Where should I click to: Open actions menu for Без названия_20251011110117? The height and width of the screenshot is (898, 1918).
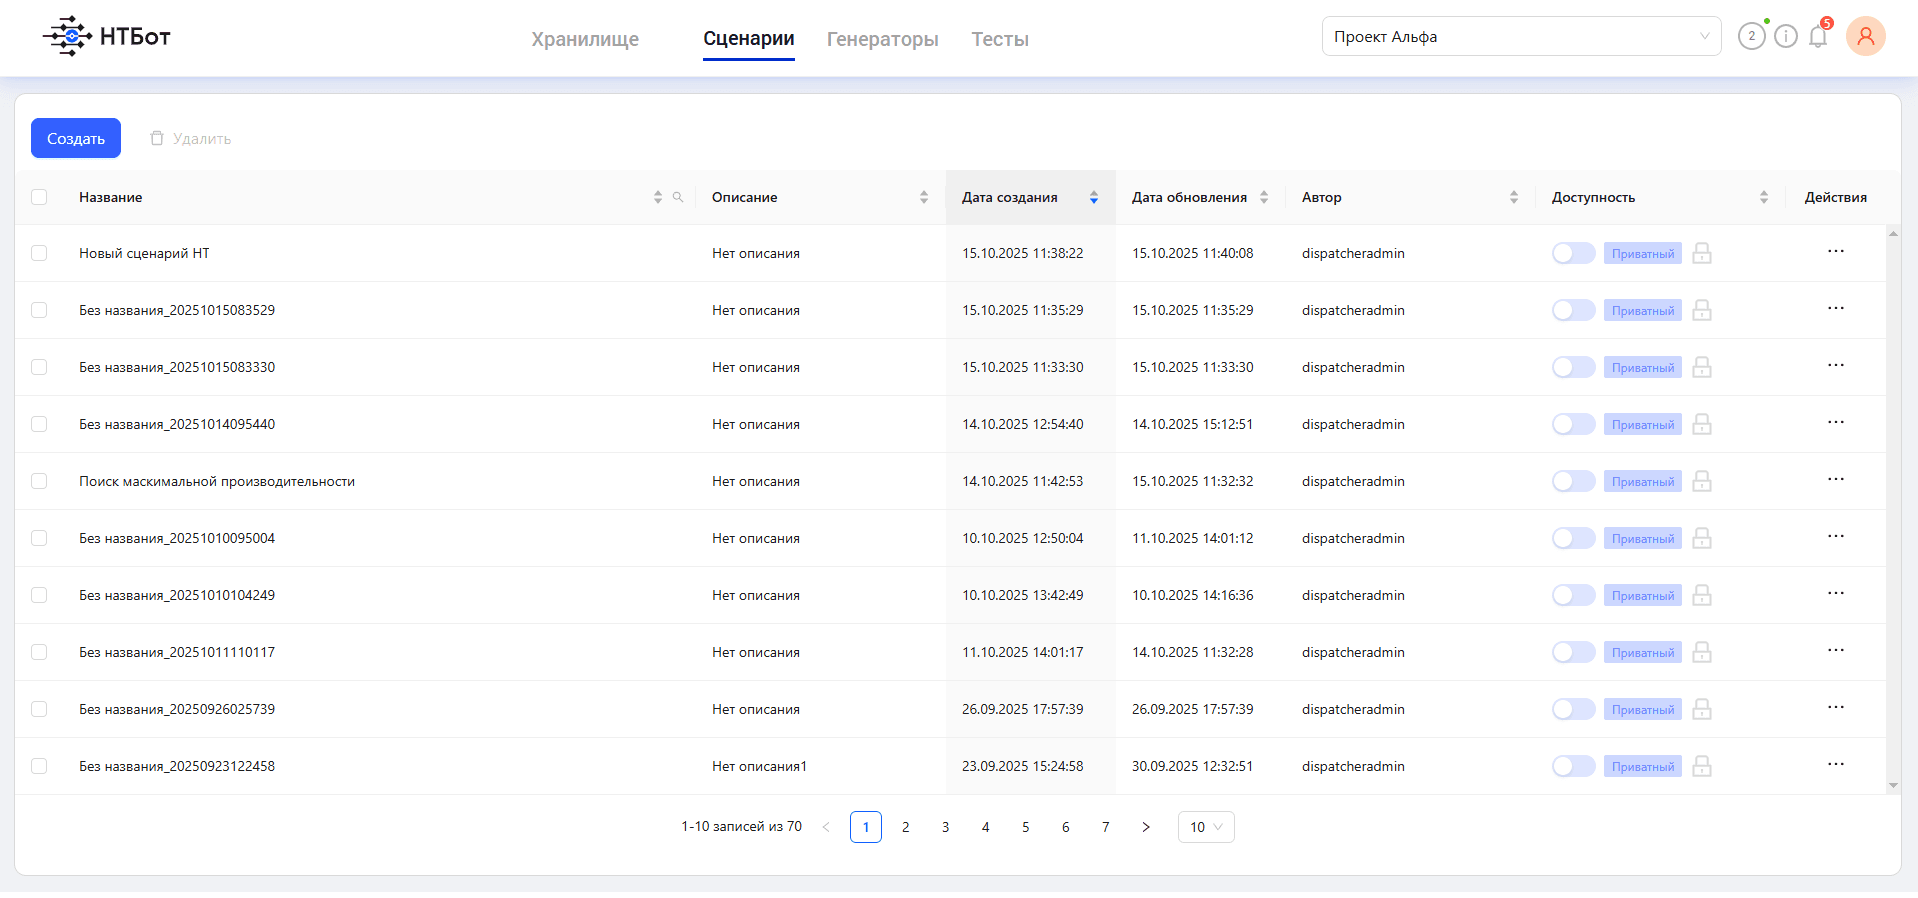(x=1836, y=650)
